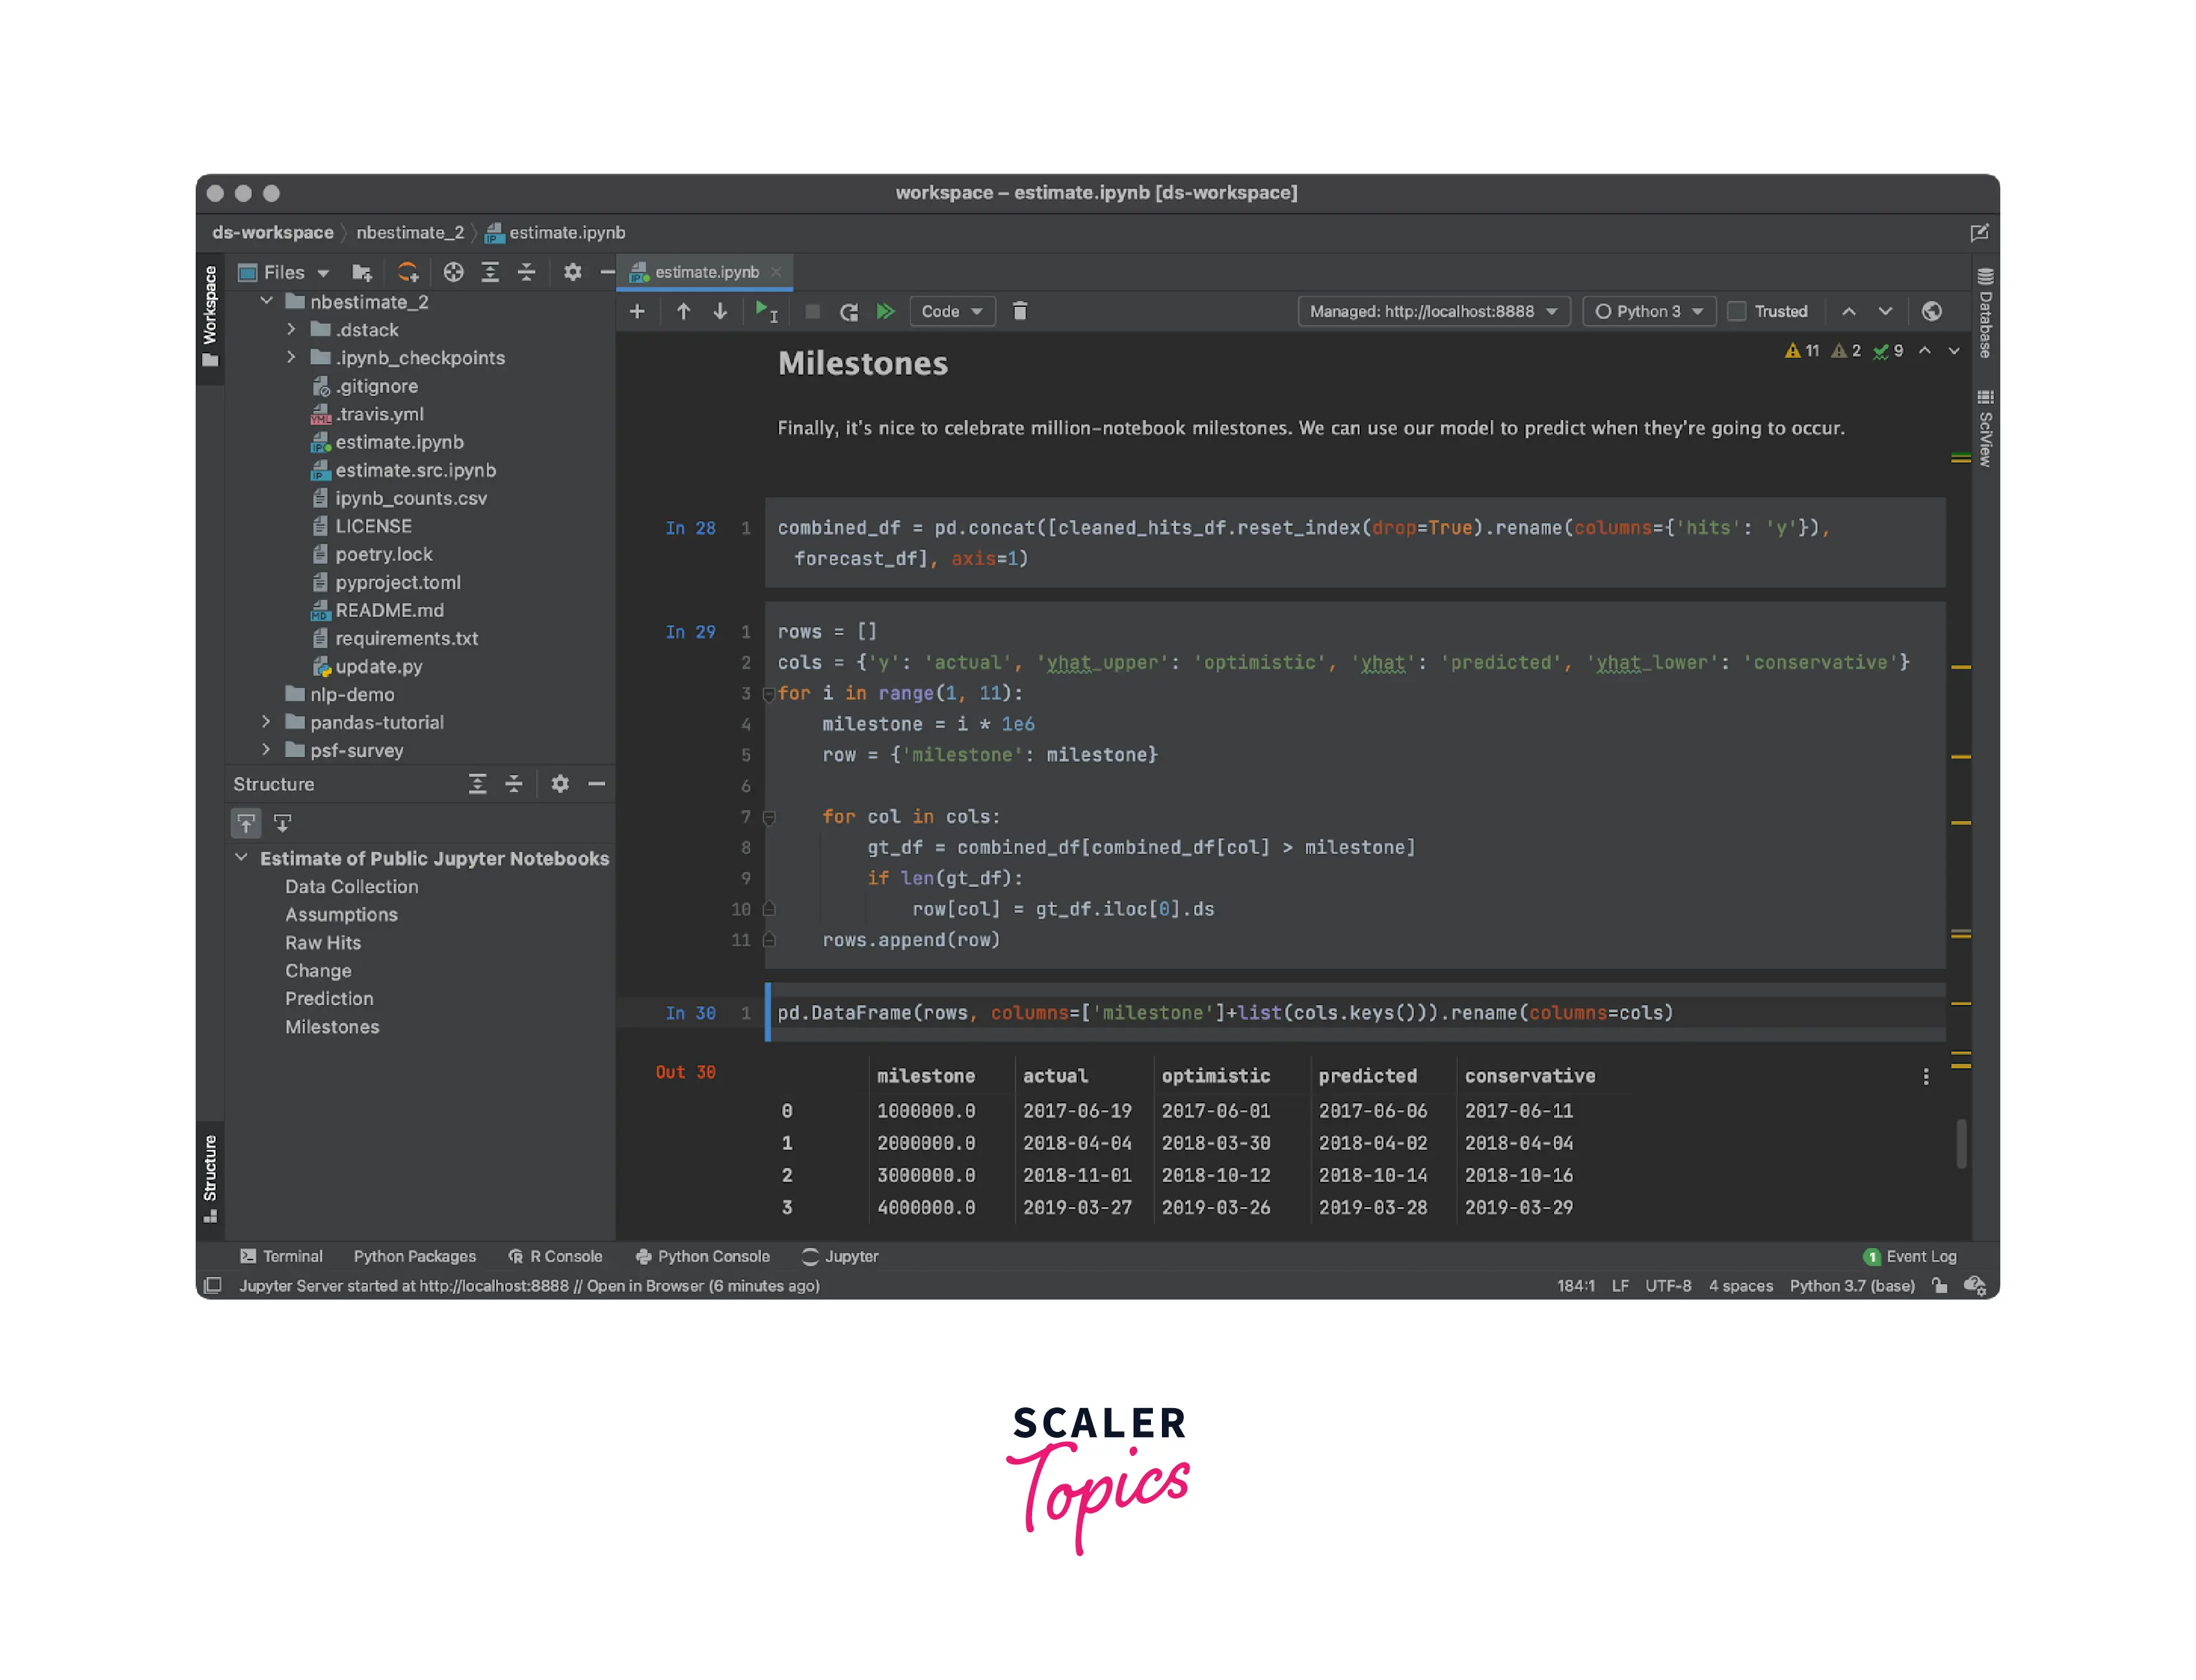Open notebook preview in browser
Screen dimensions: 2196x1680
[x=1931, y=311]
